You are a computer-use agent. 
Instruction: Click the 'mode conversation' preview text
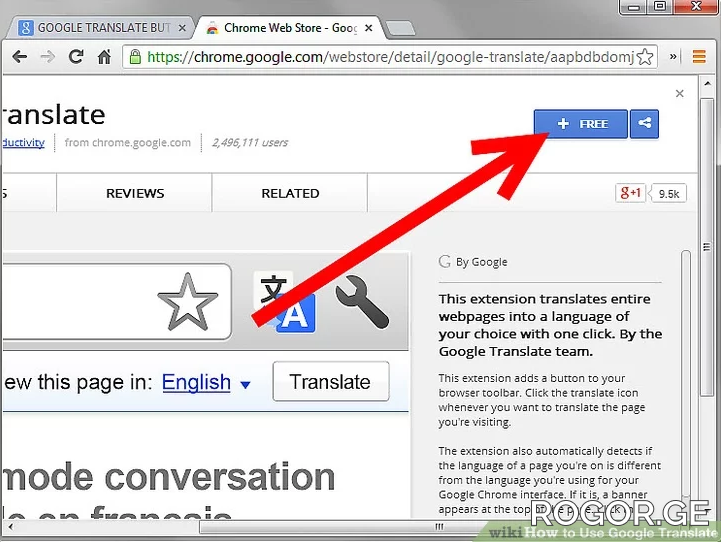tap(169, 477)
